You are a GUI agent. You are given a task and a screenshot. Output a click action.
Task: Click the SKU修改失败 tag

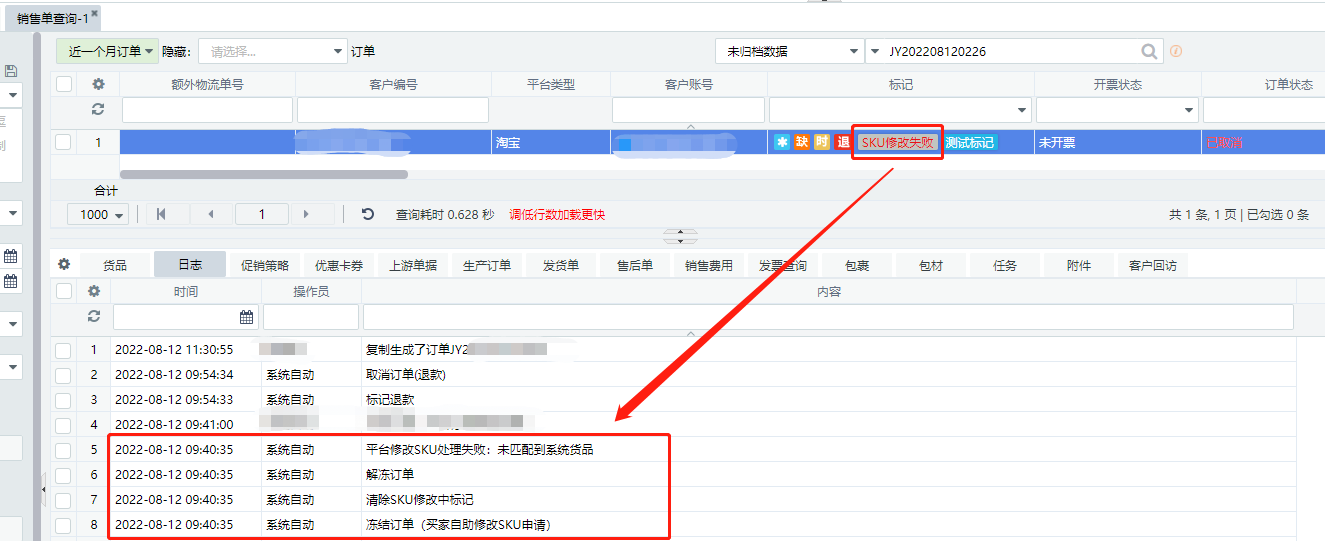coord(897,142)
